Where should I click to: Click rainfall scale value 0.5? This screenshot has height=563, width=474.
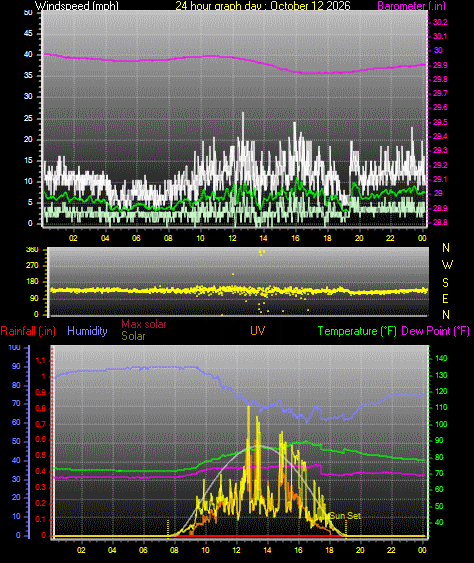tap(41, 455)
